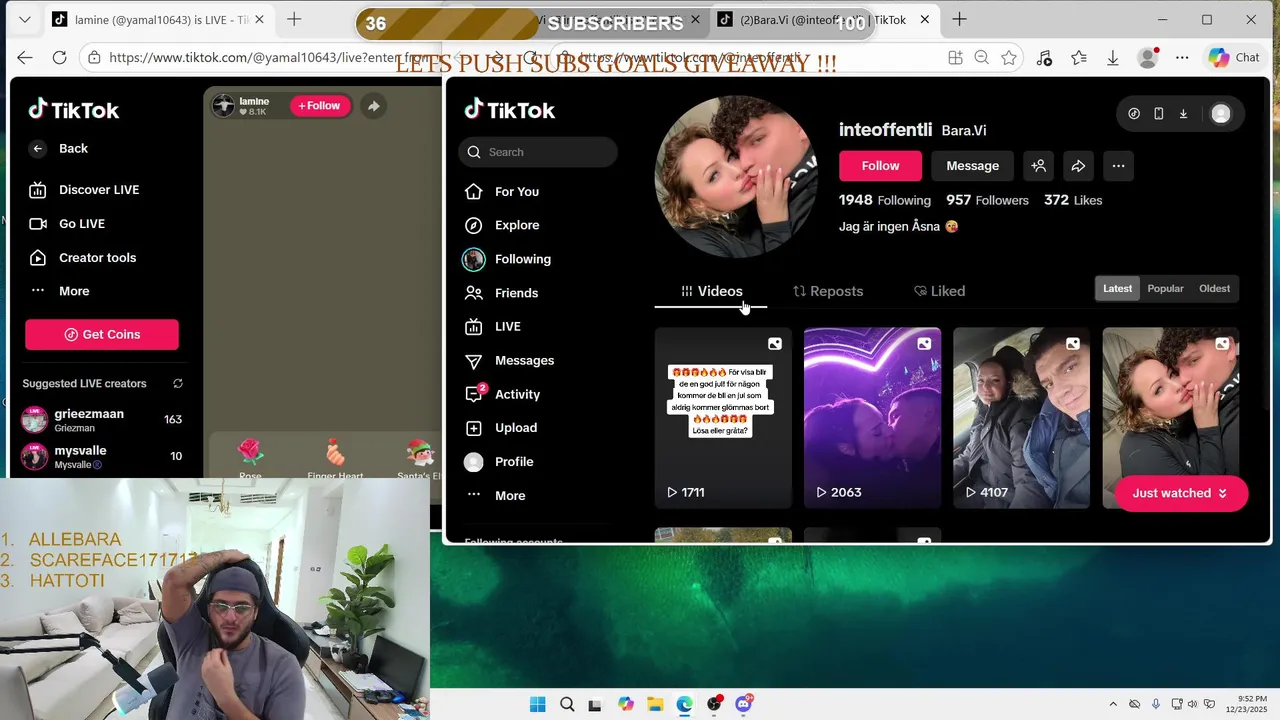Click Get Coins button in back window
The height and width of the screenshot is (720, 1280).
tap(102, 335)
